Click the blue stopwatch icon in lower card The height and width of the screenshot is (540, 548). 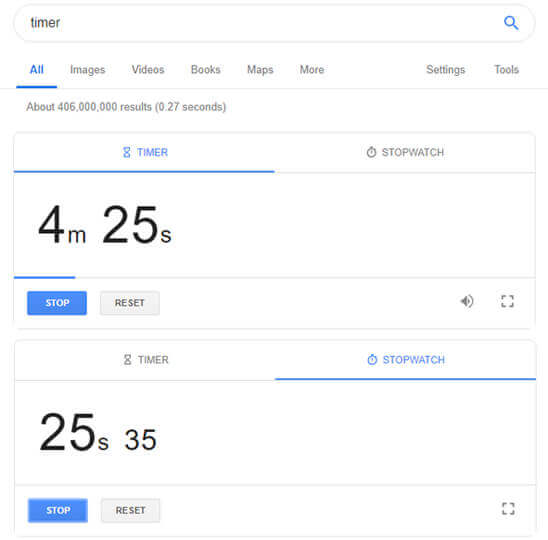click(x=372, y=360)
